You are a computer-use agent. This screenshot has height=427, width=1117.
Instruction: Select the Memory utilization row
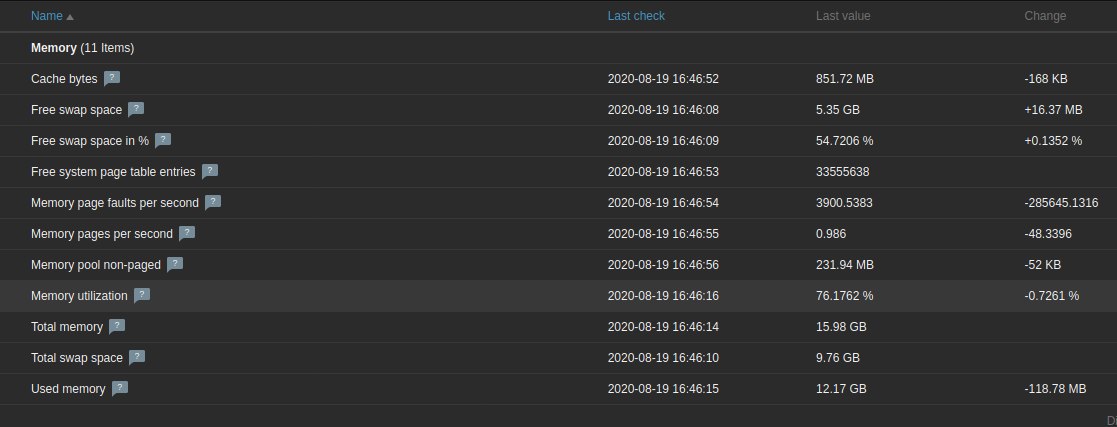click(79, 296)
